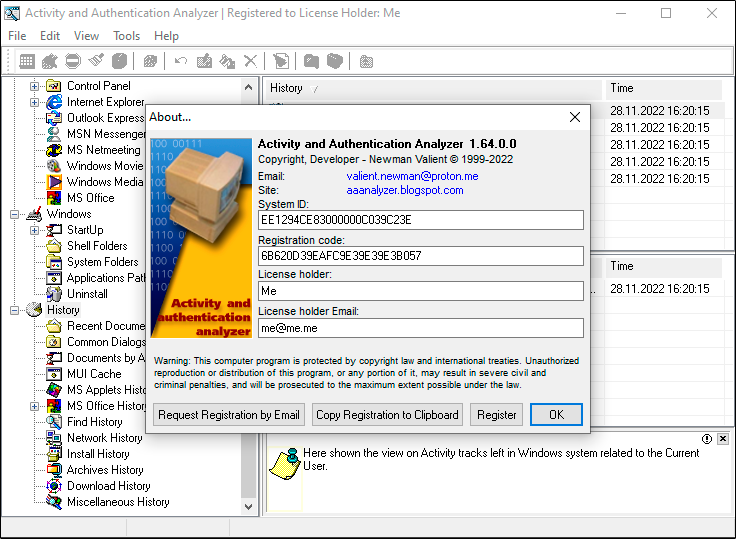Click the MS Netmeeting icon
This screenshot has height=539, width=736.
(54, 150)
